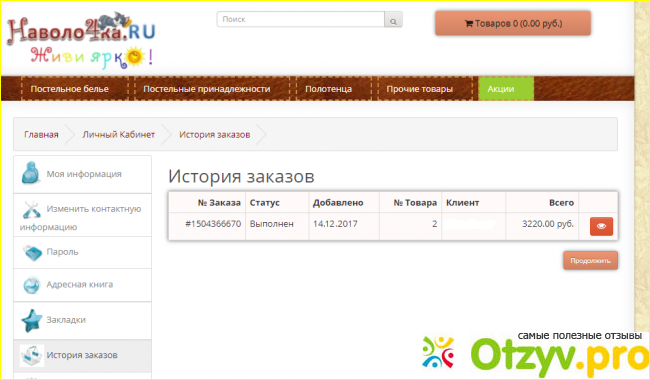Click the globe icon for Адресная книга
The width and height of the screenshot is (650, 380).
click(32, 285)
